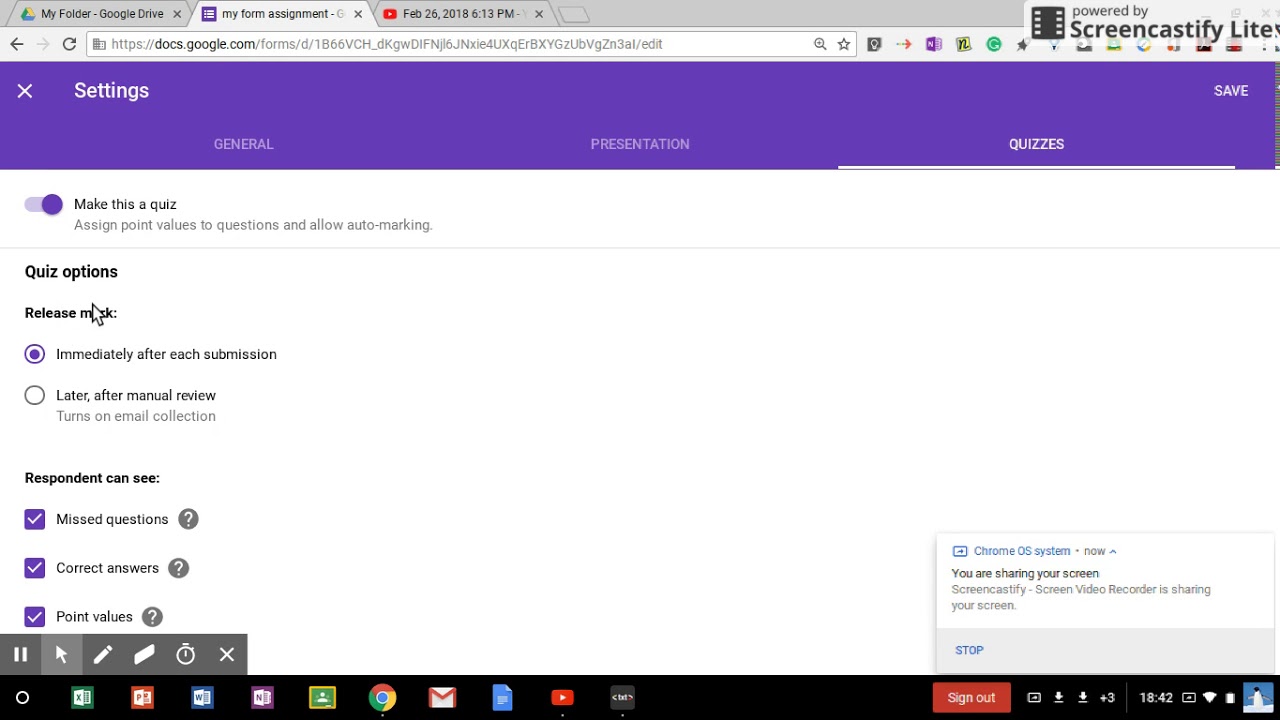Click the Grammarly extension icon

(x=994, y=44)
